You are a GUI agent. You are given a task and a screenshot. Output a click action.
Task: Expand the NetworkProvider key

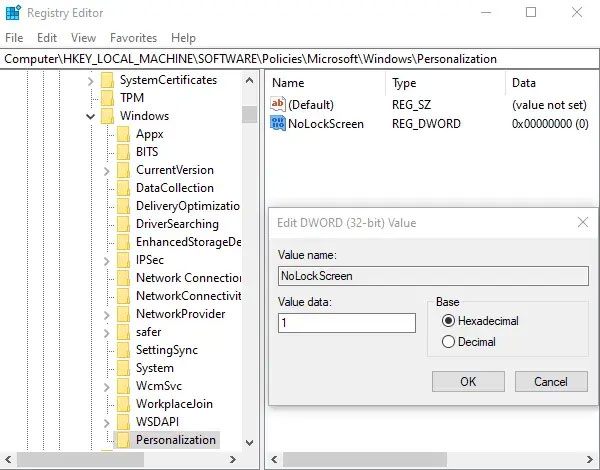pos(107,315)
